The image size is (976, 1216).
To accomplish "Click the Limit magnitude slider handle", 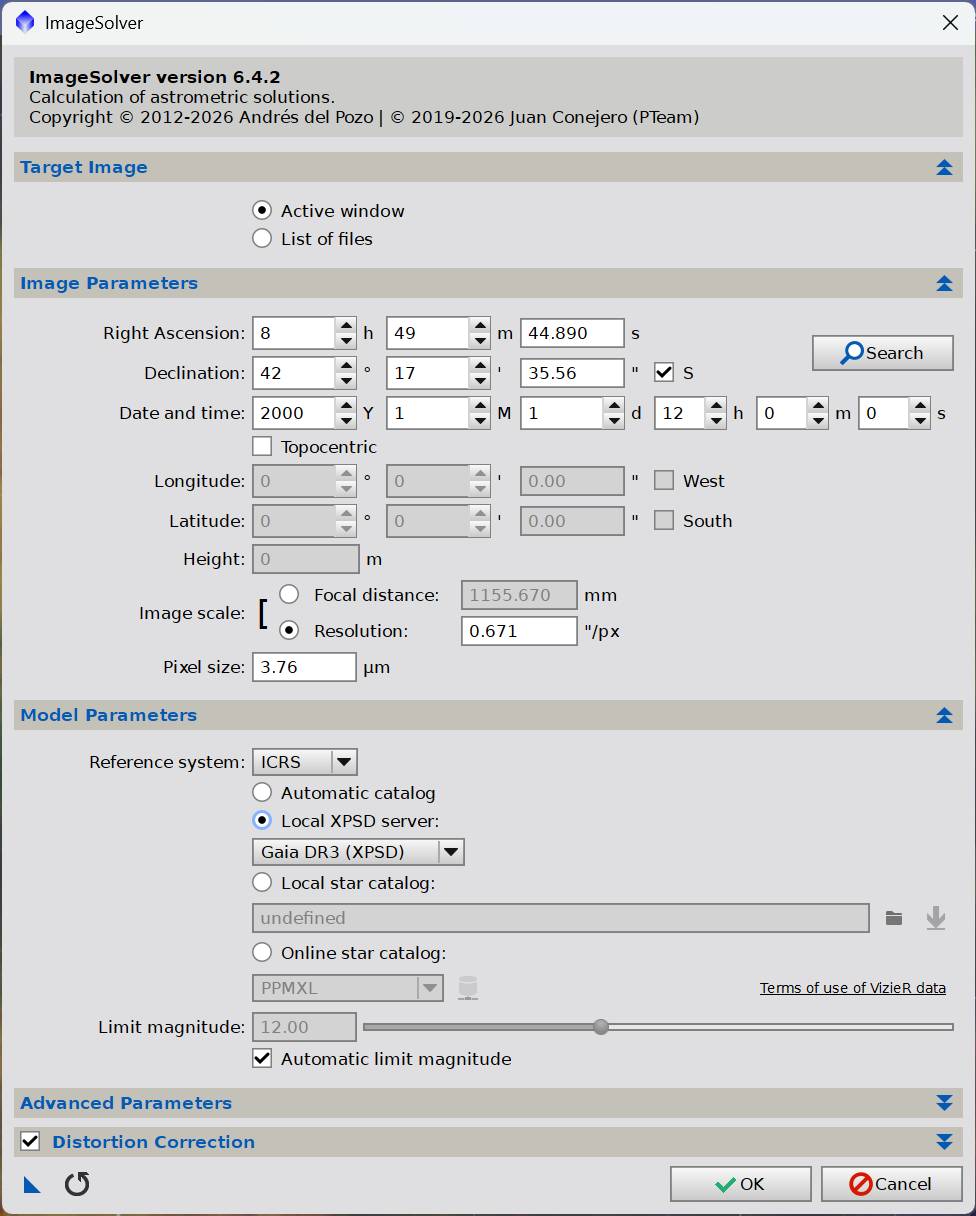I will click(601, 1027).
